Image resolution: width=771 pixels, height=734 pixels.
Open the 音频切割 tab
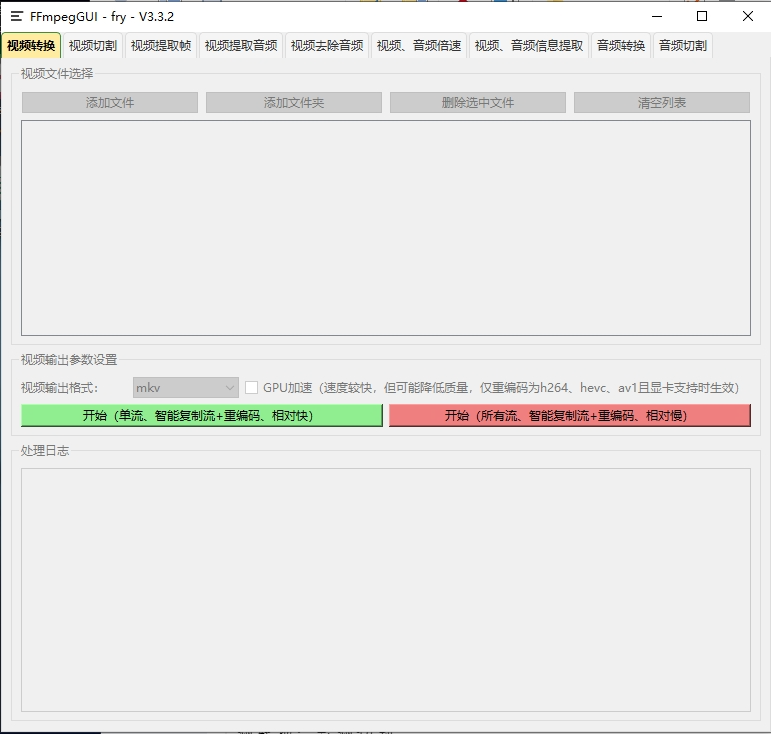[x=683, y=46]
